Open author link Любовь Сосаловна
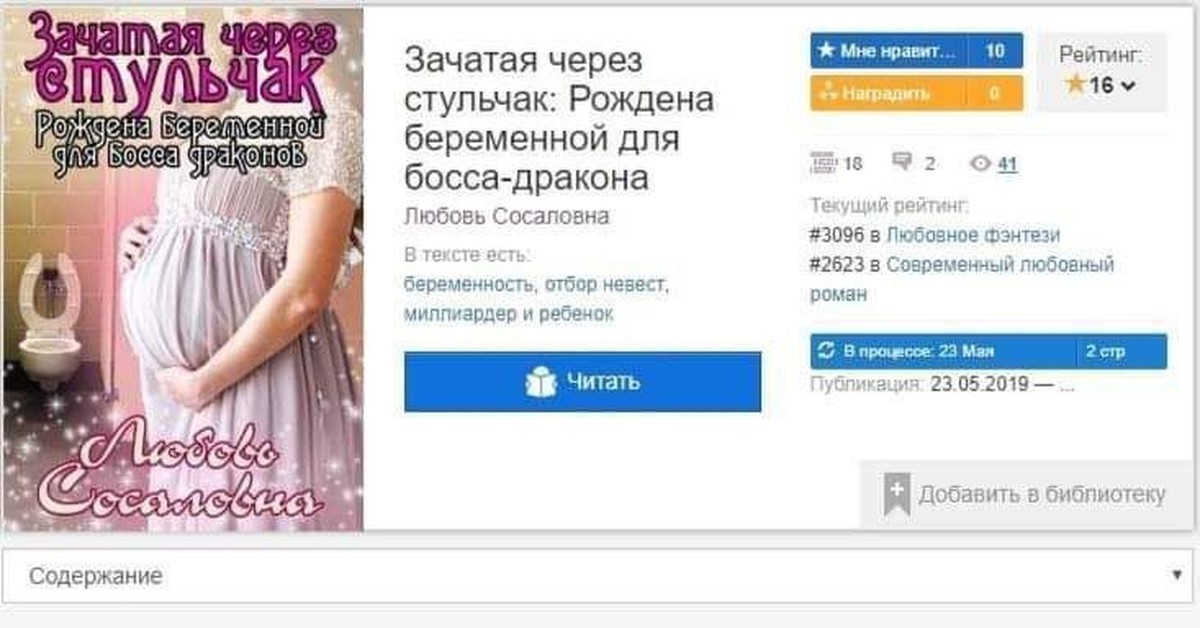The image size is (1200, 628). (x=507, y=217)
